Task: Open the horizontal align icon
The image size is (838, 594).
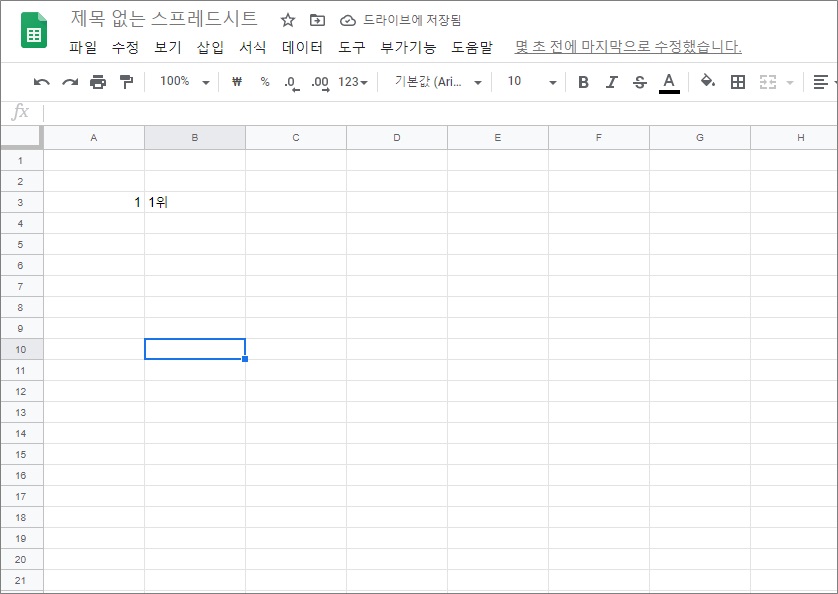Action: [x=820, y=82]
